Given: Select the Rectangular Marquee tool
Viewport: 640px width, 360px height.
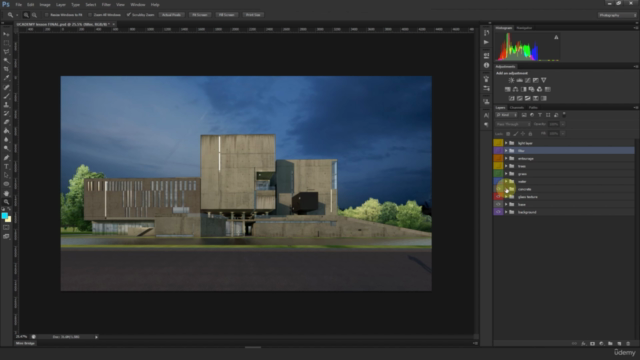Looking at the screenshot, I should point(6,43).
